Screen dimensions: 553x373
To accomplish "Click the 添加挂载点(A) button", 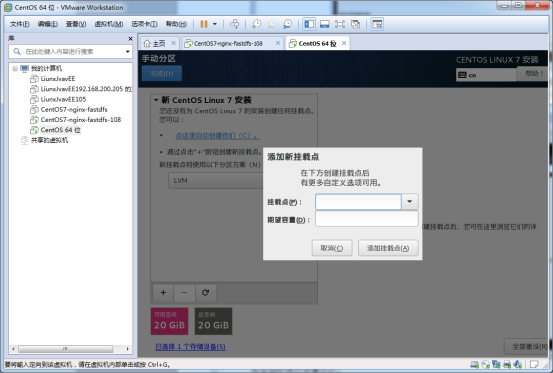I will click(388, 248).
